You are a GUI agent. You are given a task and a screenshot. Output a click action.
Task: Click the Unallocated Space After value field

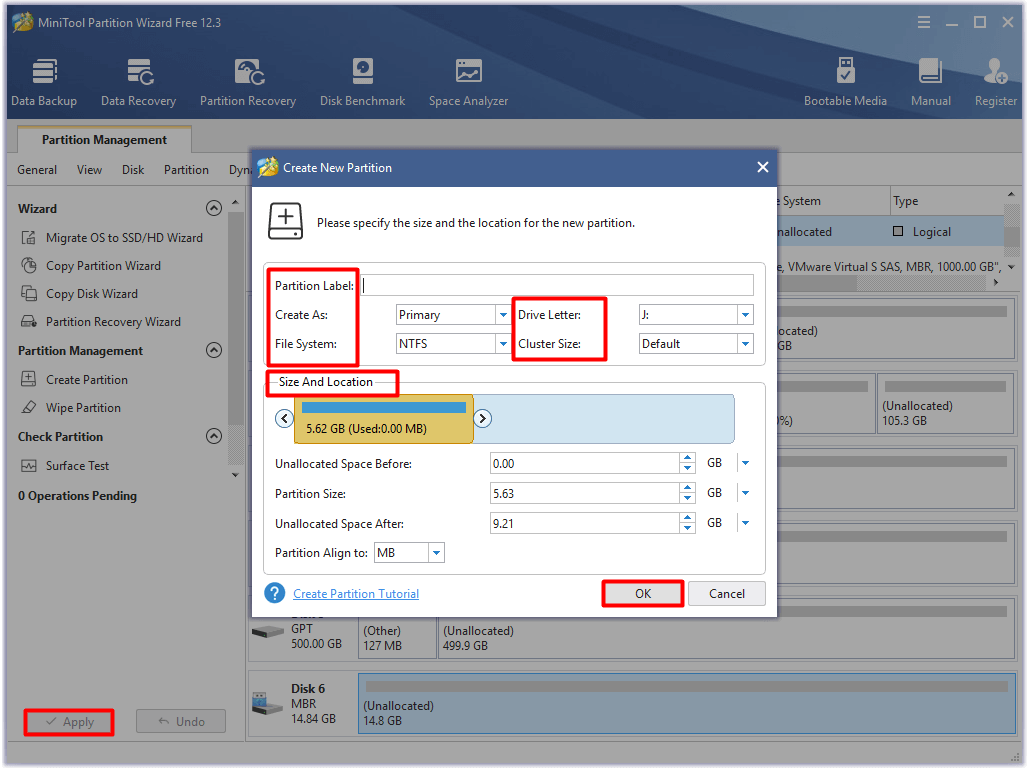coord(585,523)
